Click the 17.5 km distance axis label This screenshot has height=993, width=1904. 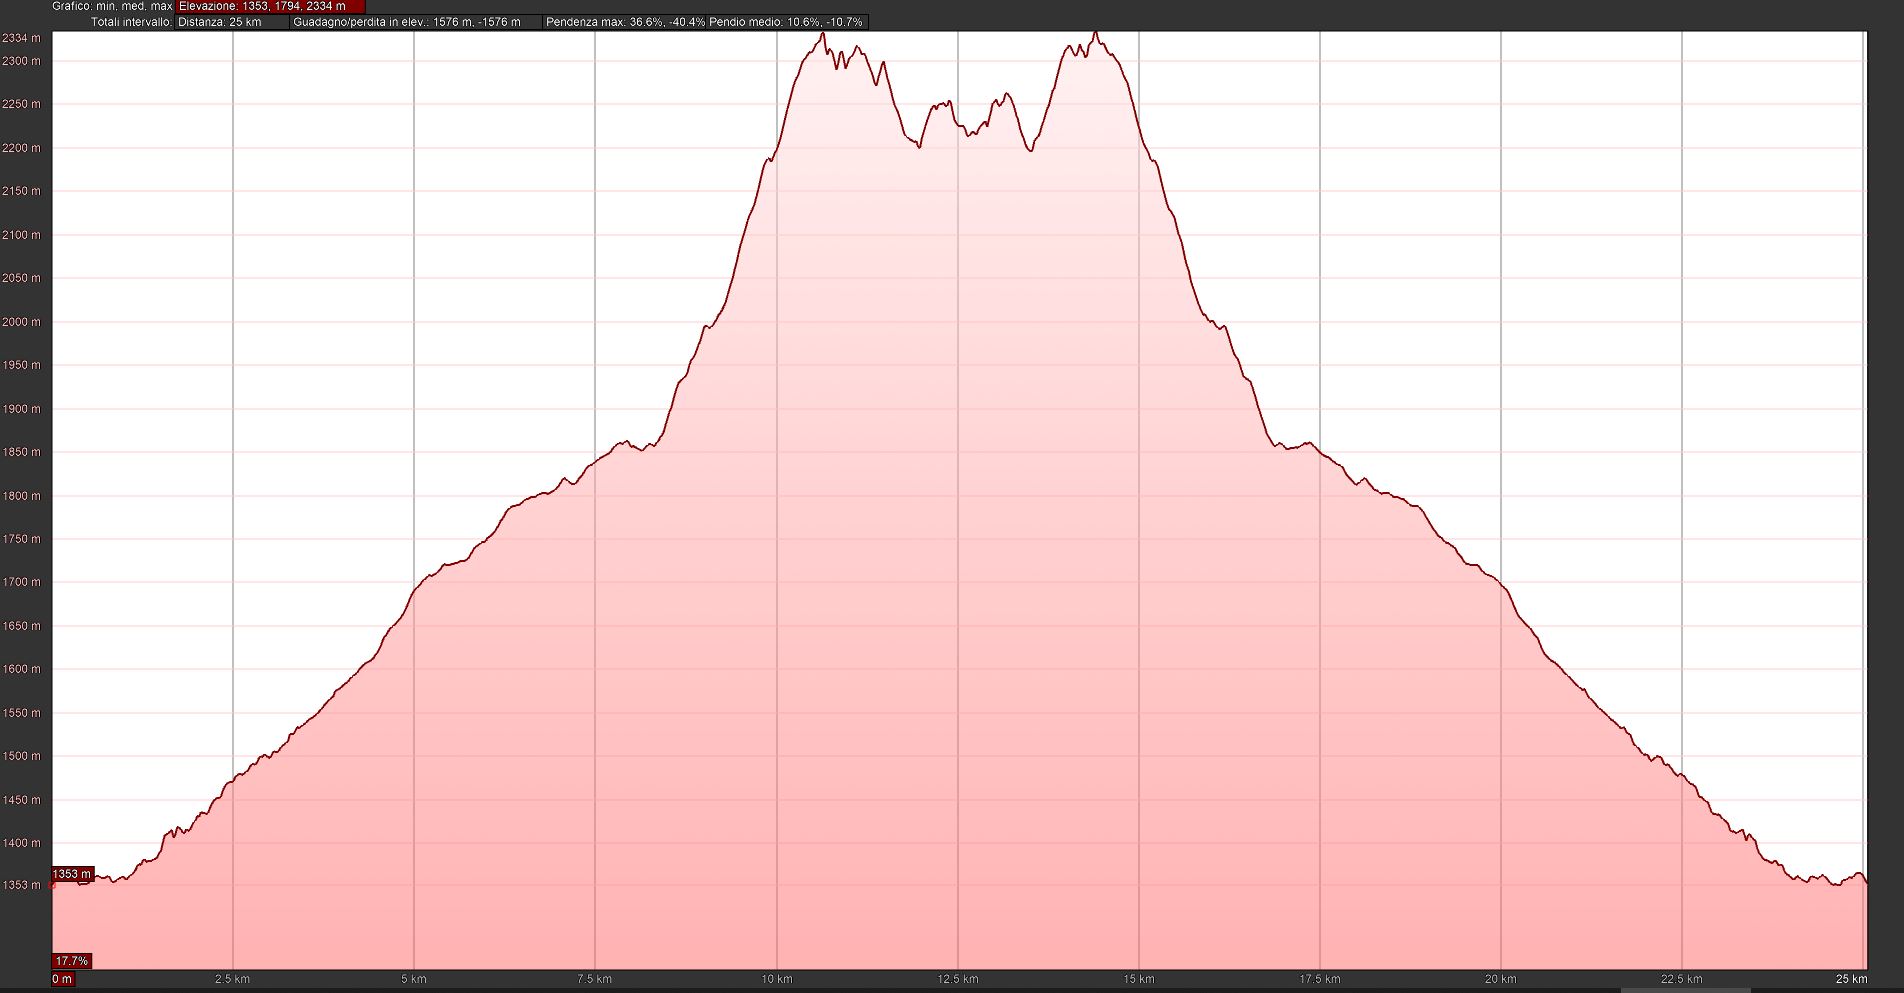(x=1320, y=979)
